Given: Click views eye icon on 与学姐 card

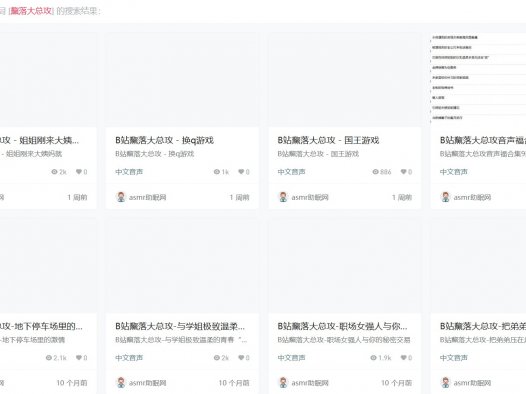Looking at the screenshot, I should [x=217, y=357].
